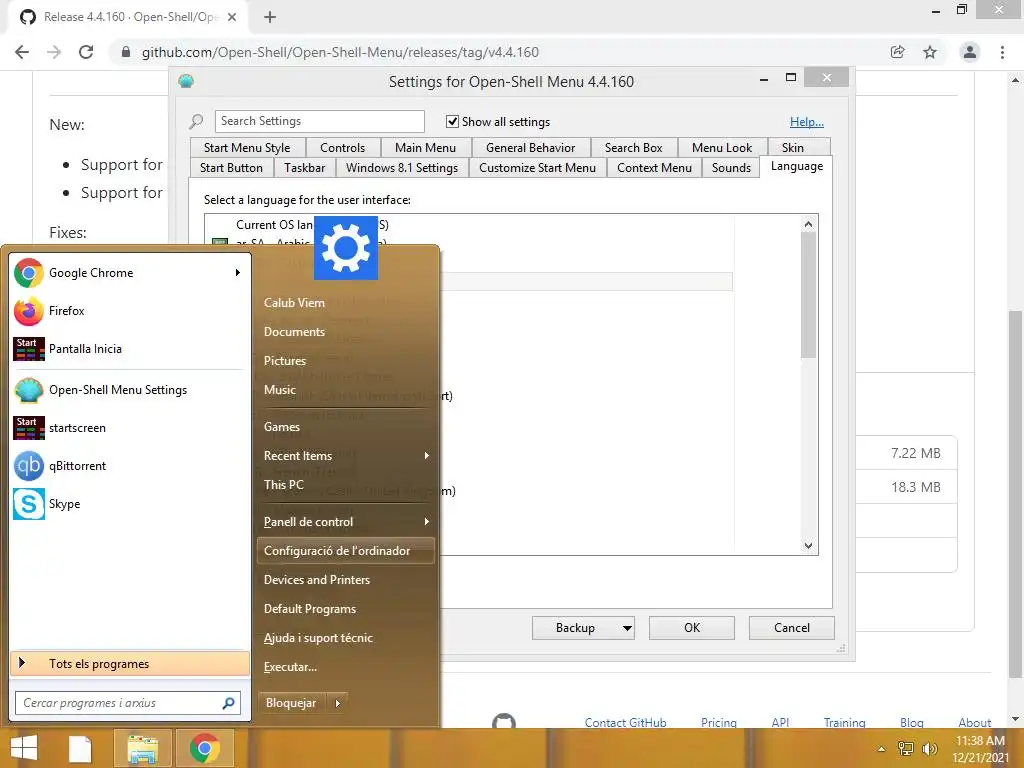The image size is (1024, 768).
Task: Bookmark this page with the star icon
Action: (x=930, y=52)
